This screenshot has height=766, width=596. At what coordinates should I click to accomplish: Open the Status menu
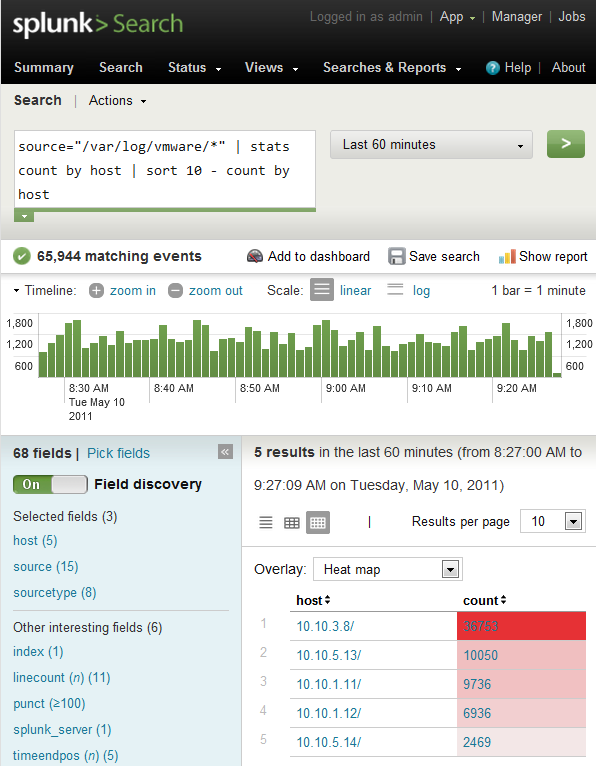coord(194,68)
